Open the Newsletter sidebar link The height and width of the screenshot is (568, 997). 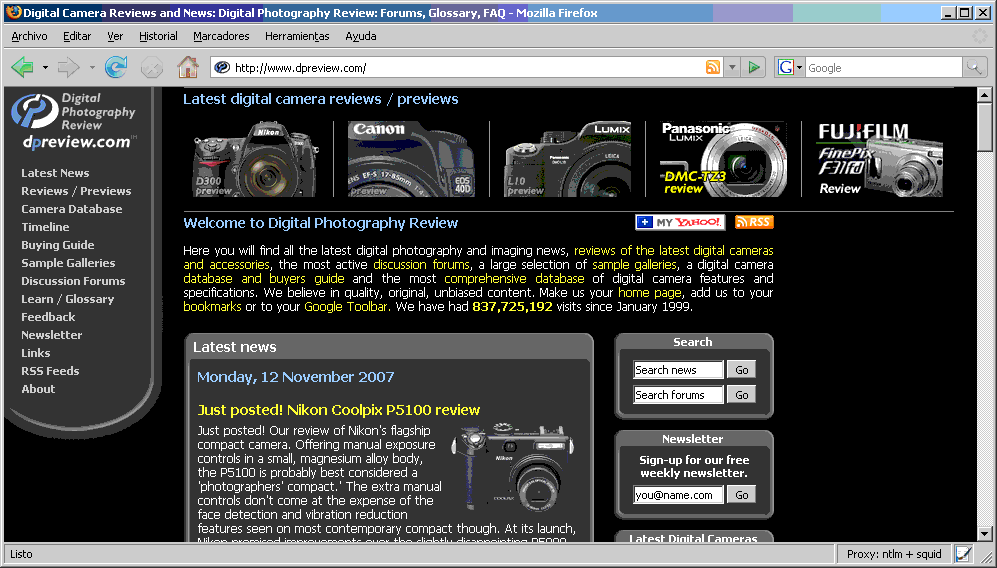point(52,335)
